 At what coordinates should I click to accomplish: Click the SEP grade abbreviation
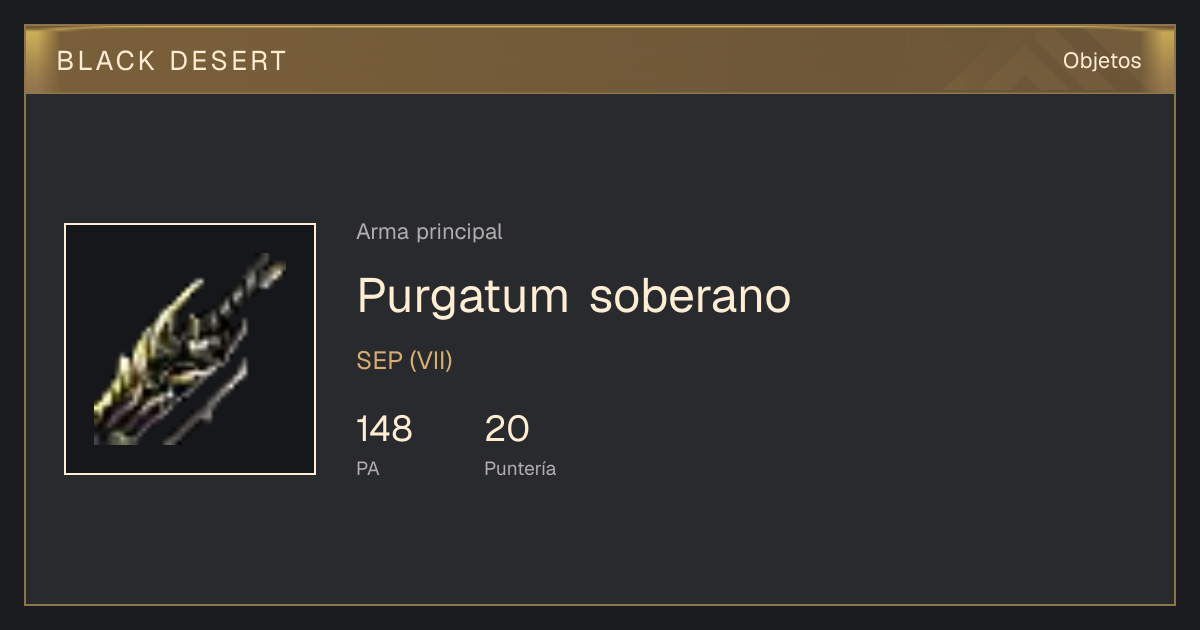380,361
